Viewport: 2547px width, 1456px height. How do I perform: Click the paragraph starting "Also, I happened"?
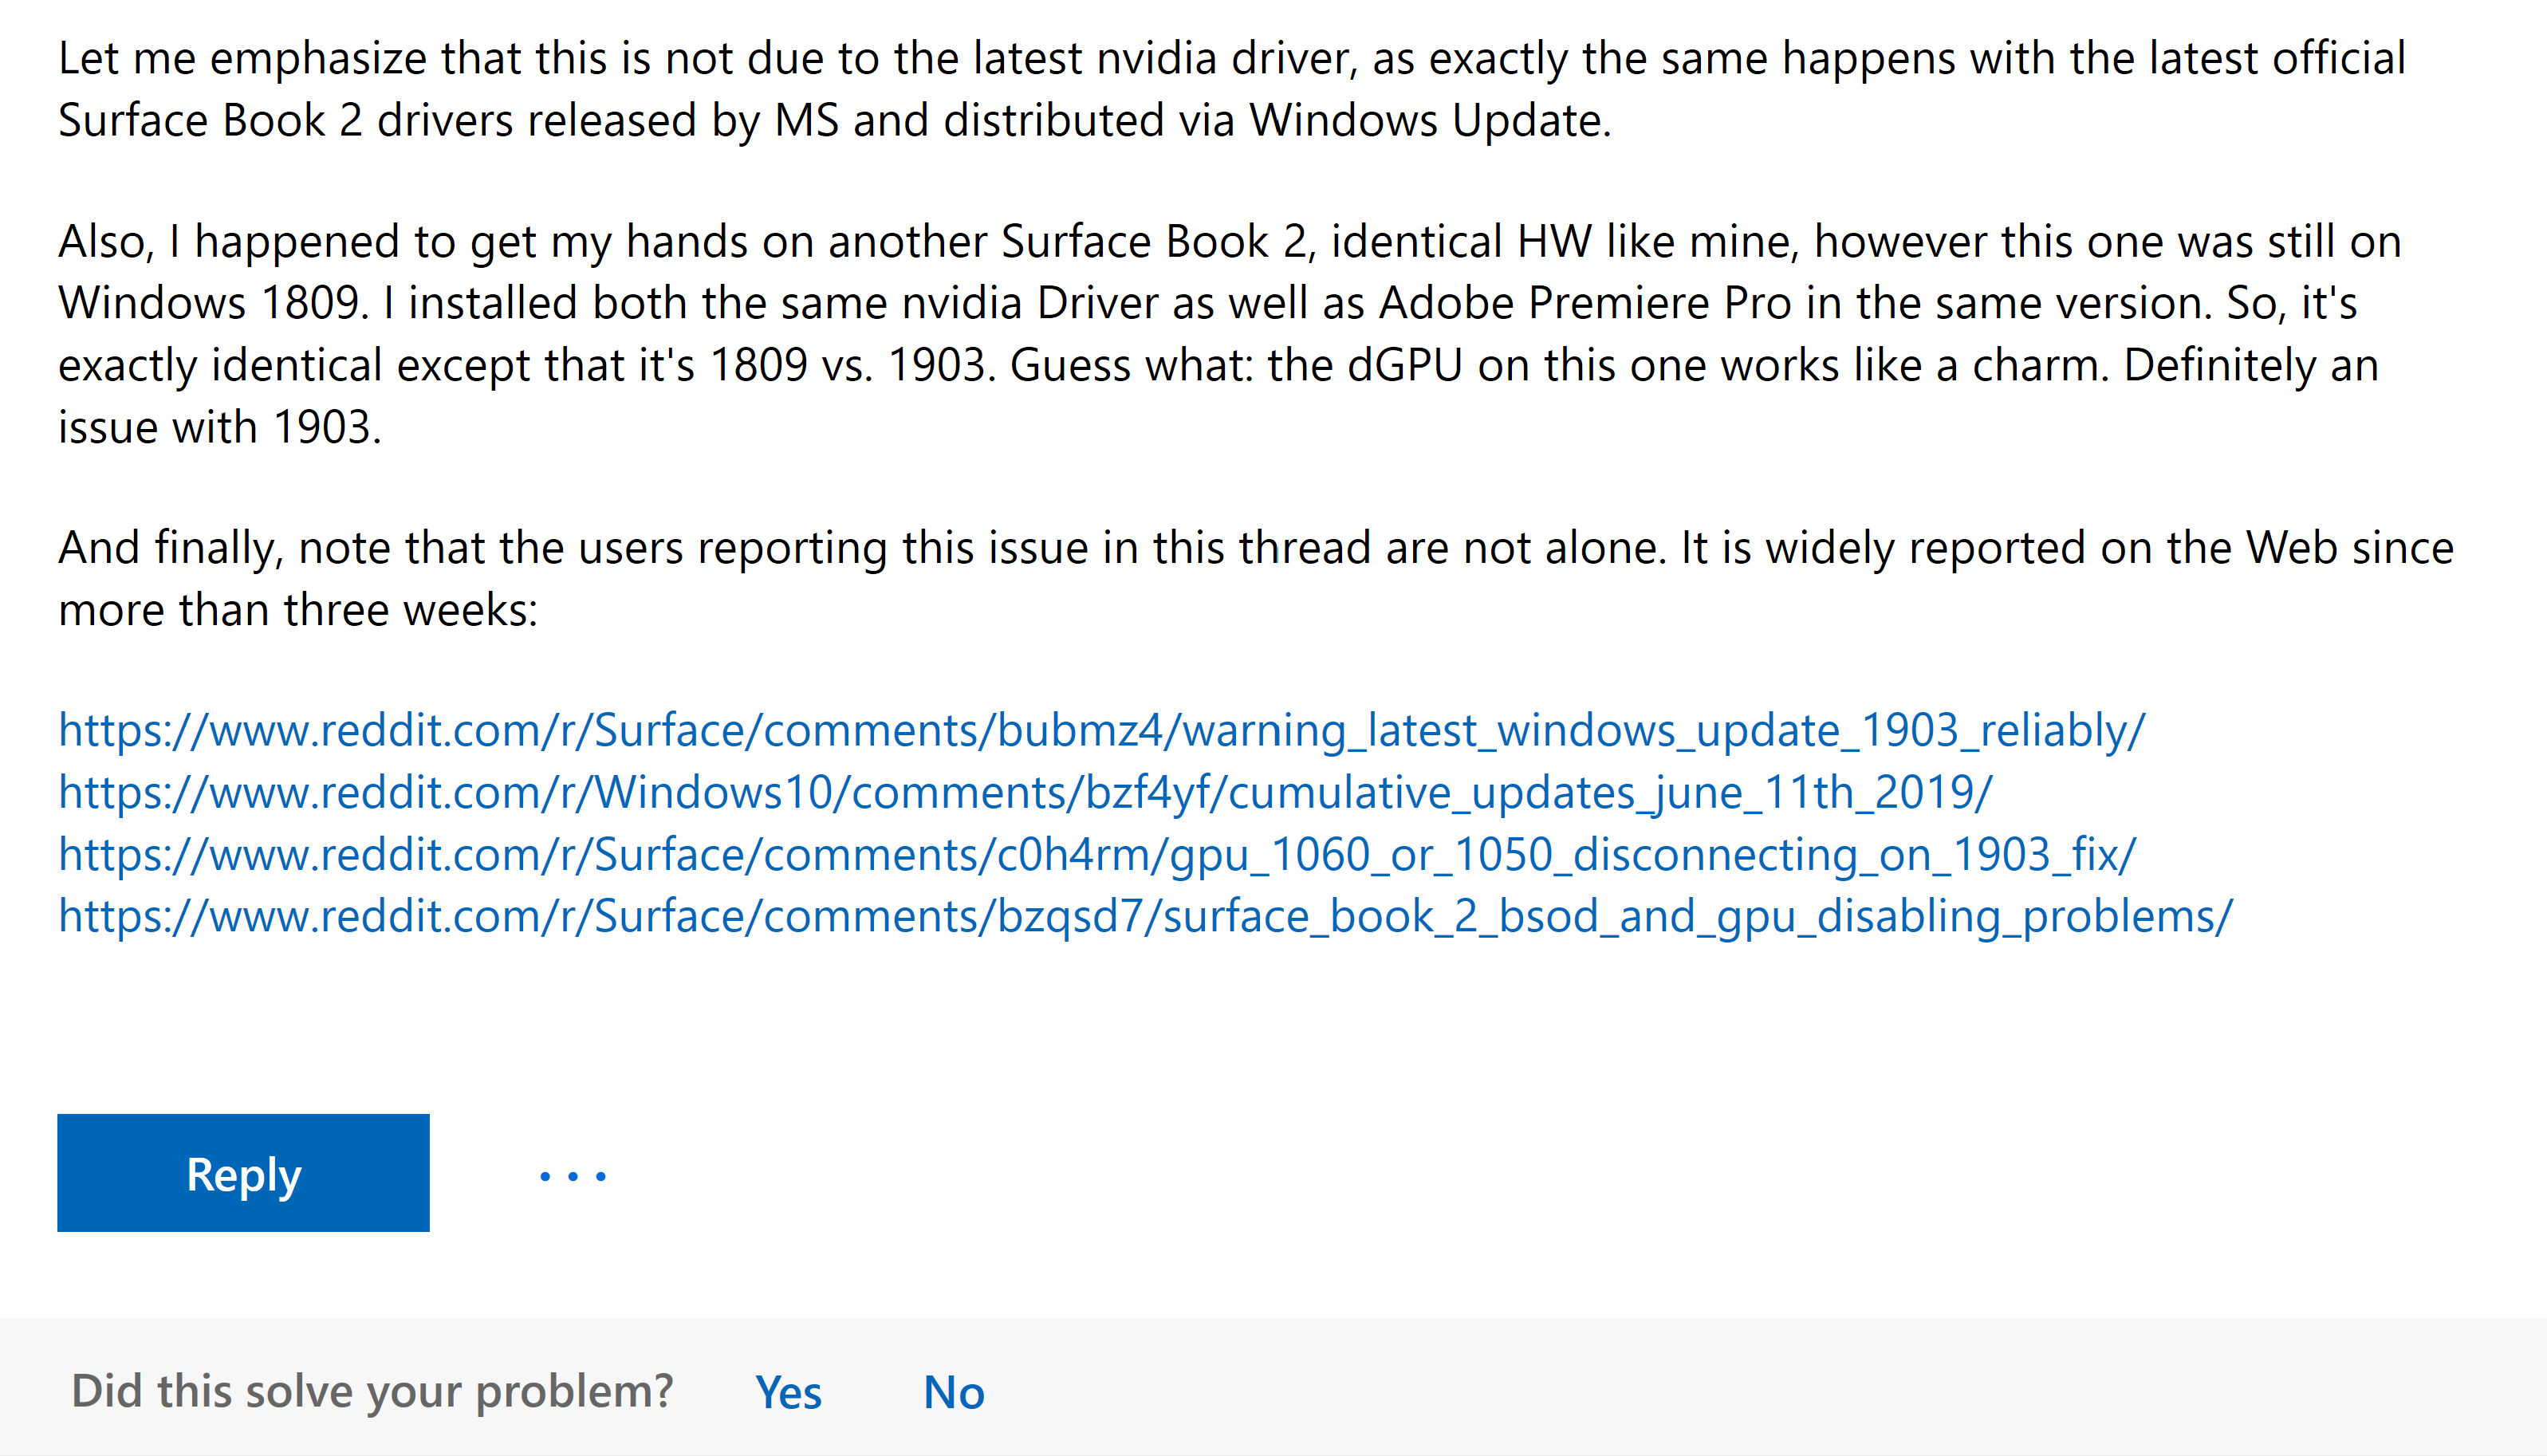[1230, 334]
